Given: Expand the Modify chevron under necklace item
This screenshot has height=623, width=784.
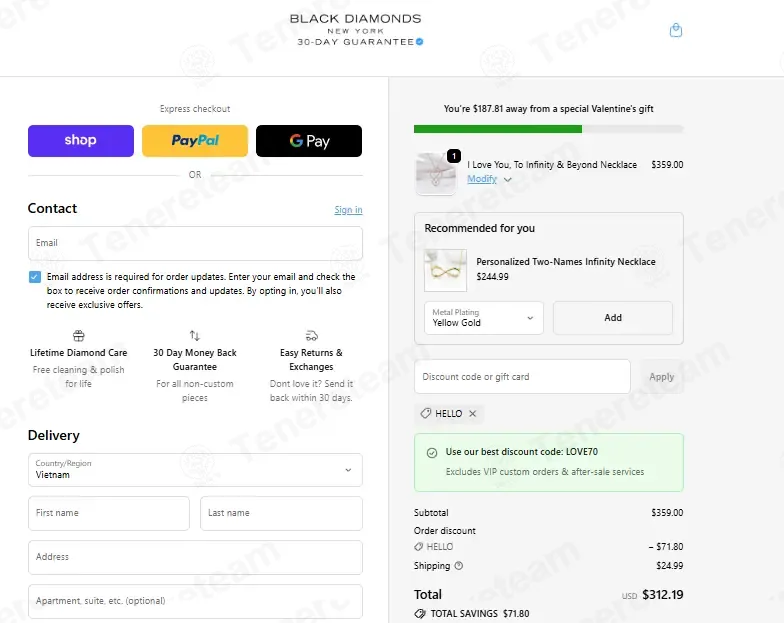Looking at the screenshot, I should [508, 180].
